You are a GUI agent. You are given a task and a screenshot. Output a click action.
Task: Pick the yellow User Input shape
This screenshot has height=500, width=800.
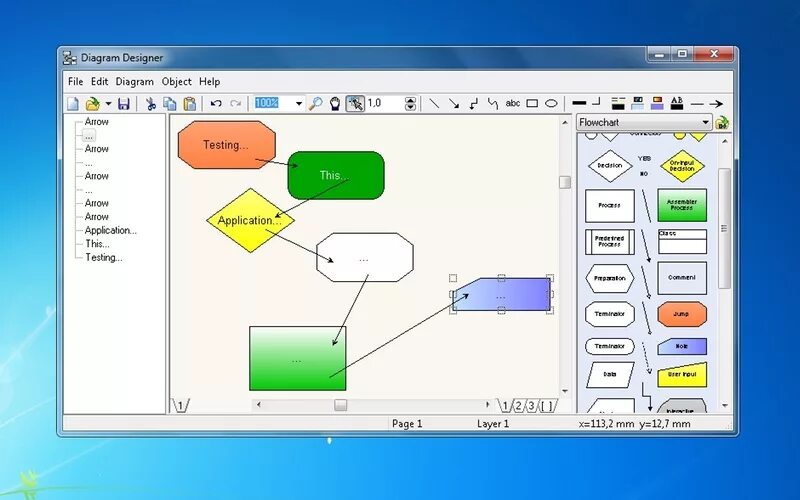coord(682,374)
